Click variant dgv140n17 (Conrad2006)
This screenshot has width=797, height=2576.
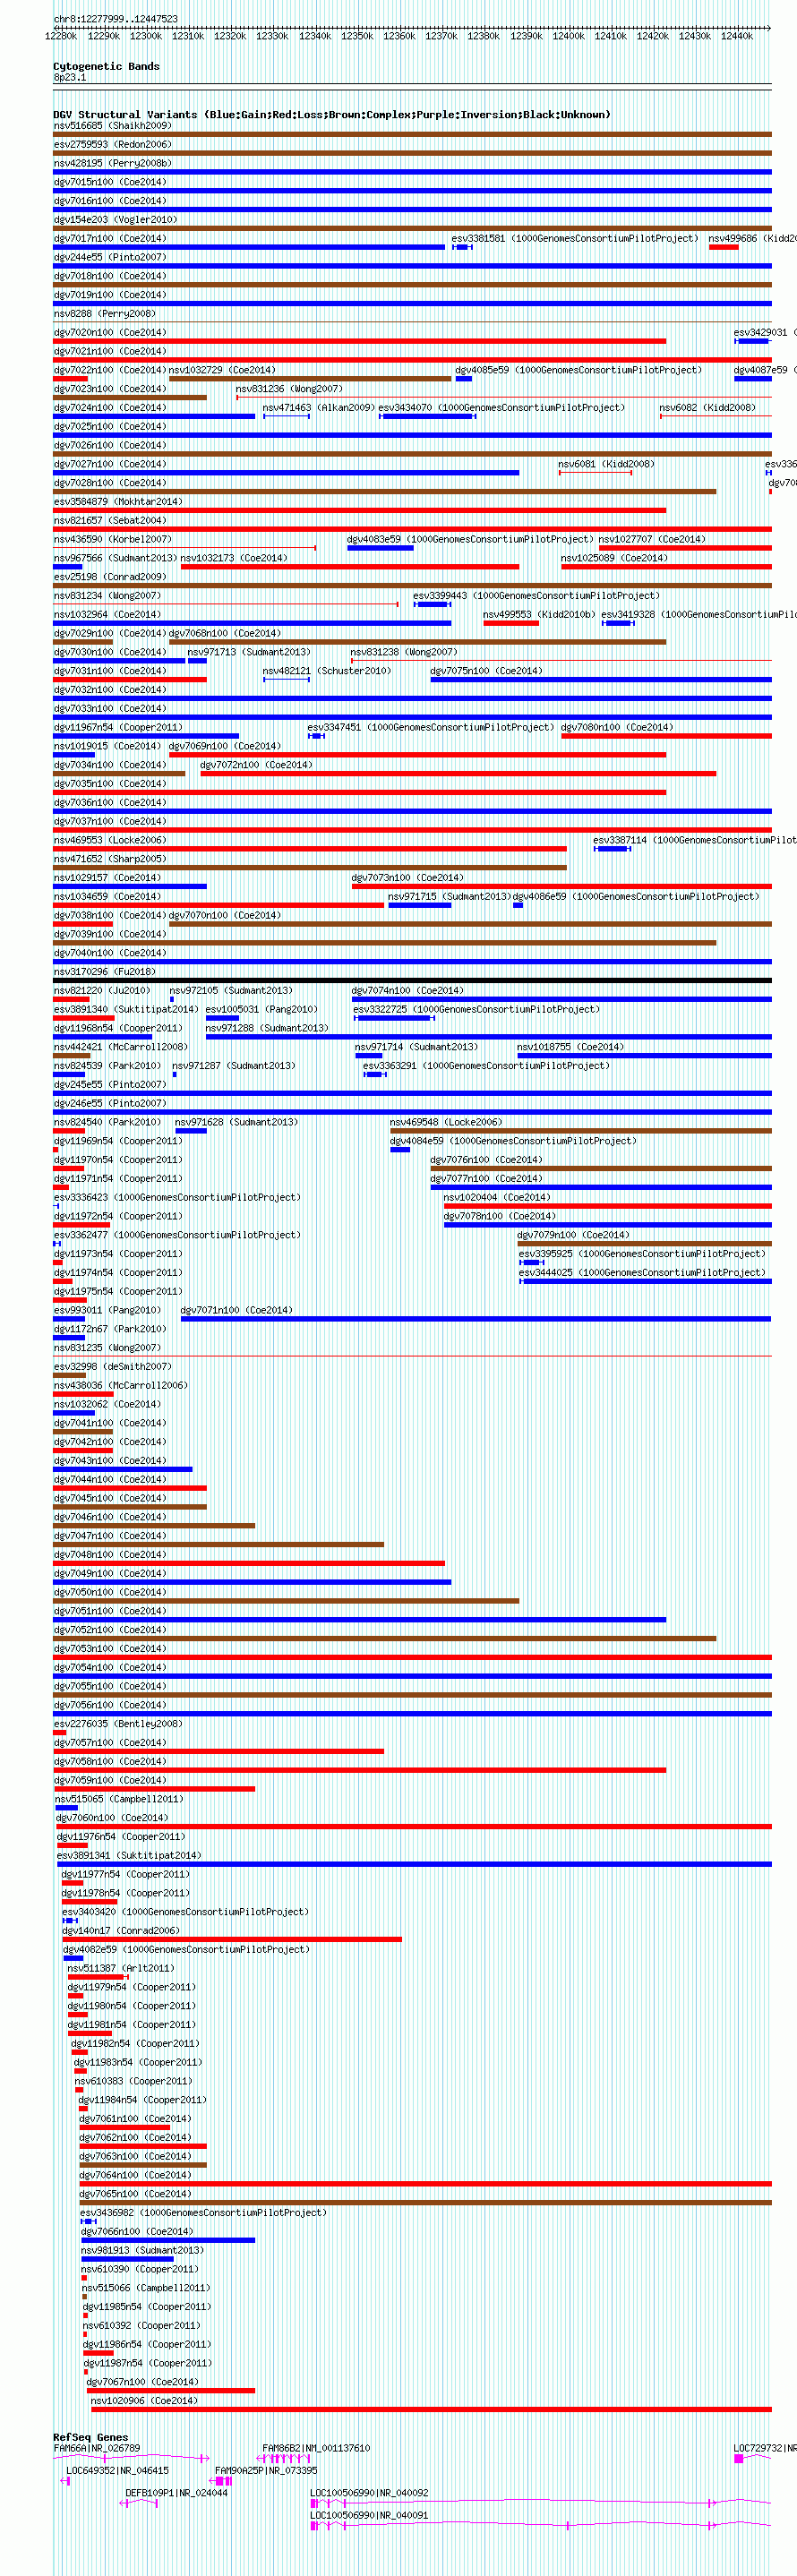pyautogui.click(x=121, y=1931)
